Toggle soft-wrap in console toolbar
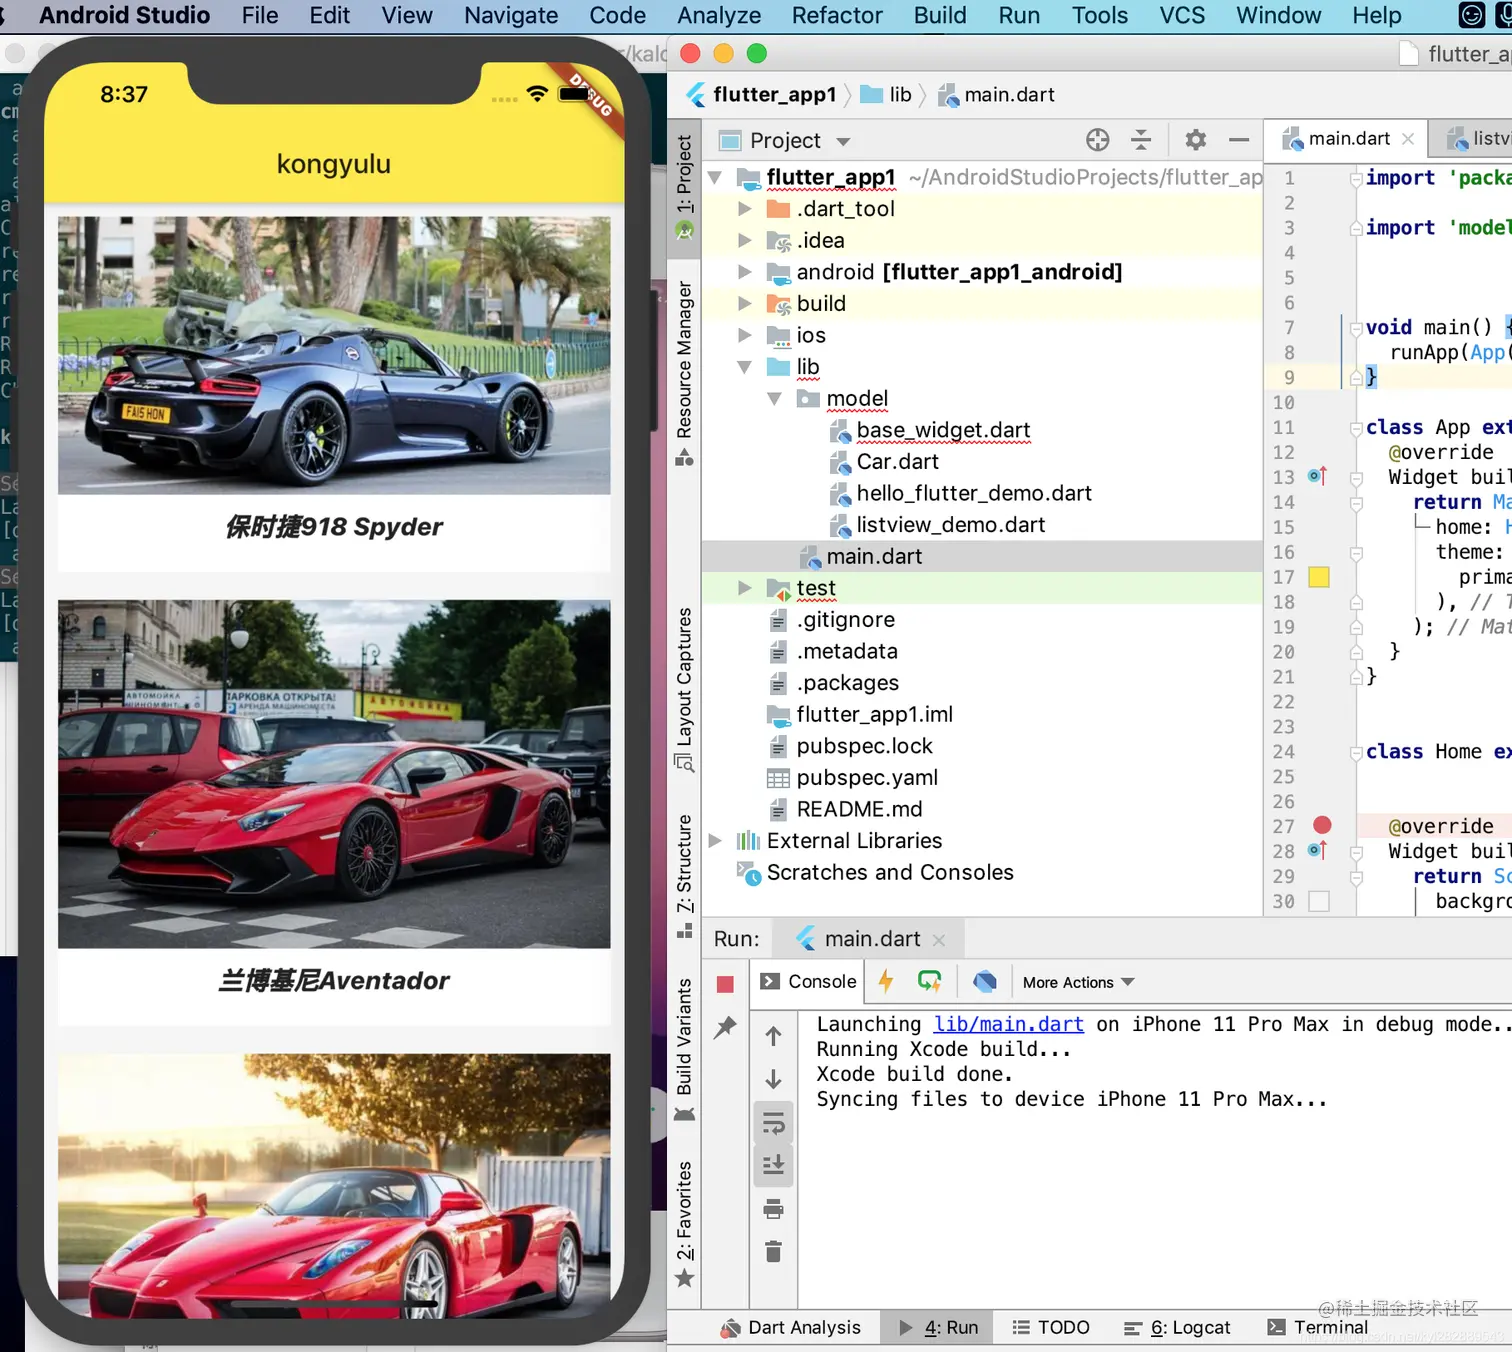The image size is (1512, 1352). pyautogui.click(x=773, y=1123)
